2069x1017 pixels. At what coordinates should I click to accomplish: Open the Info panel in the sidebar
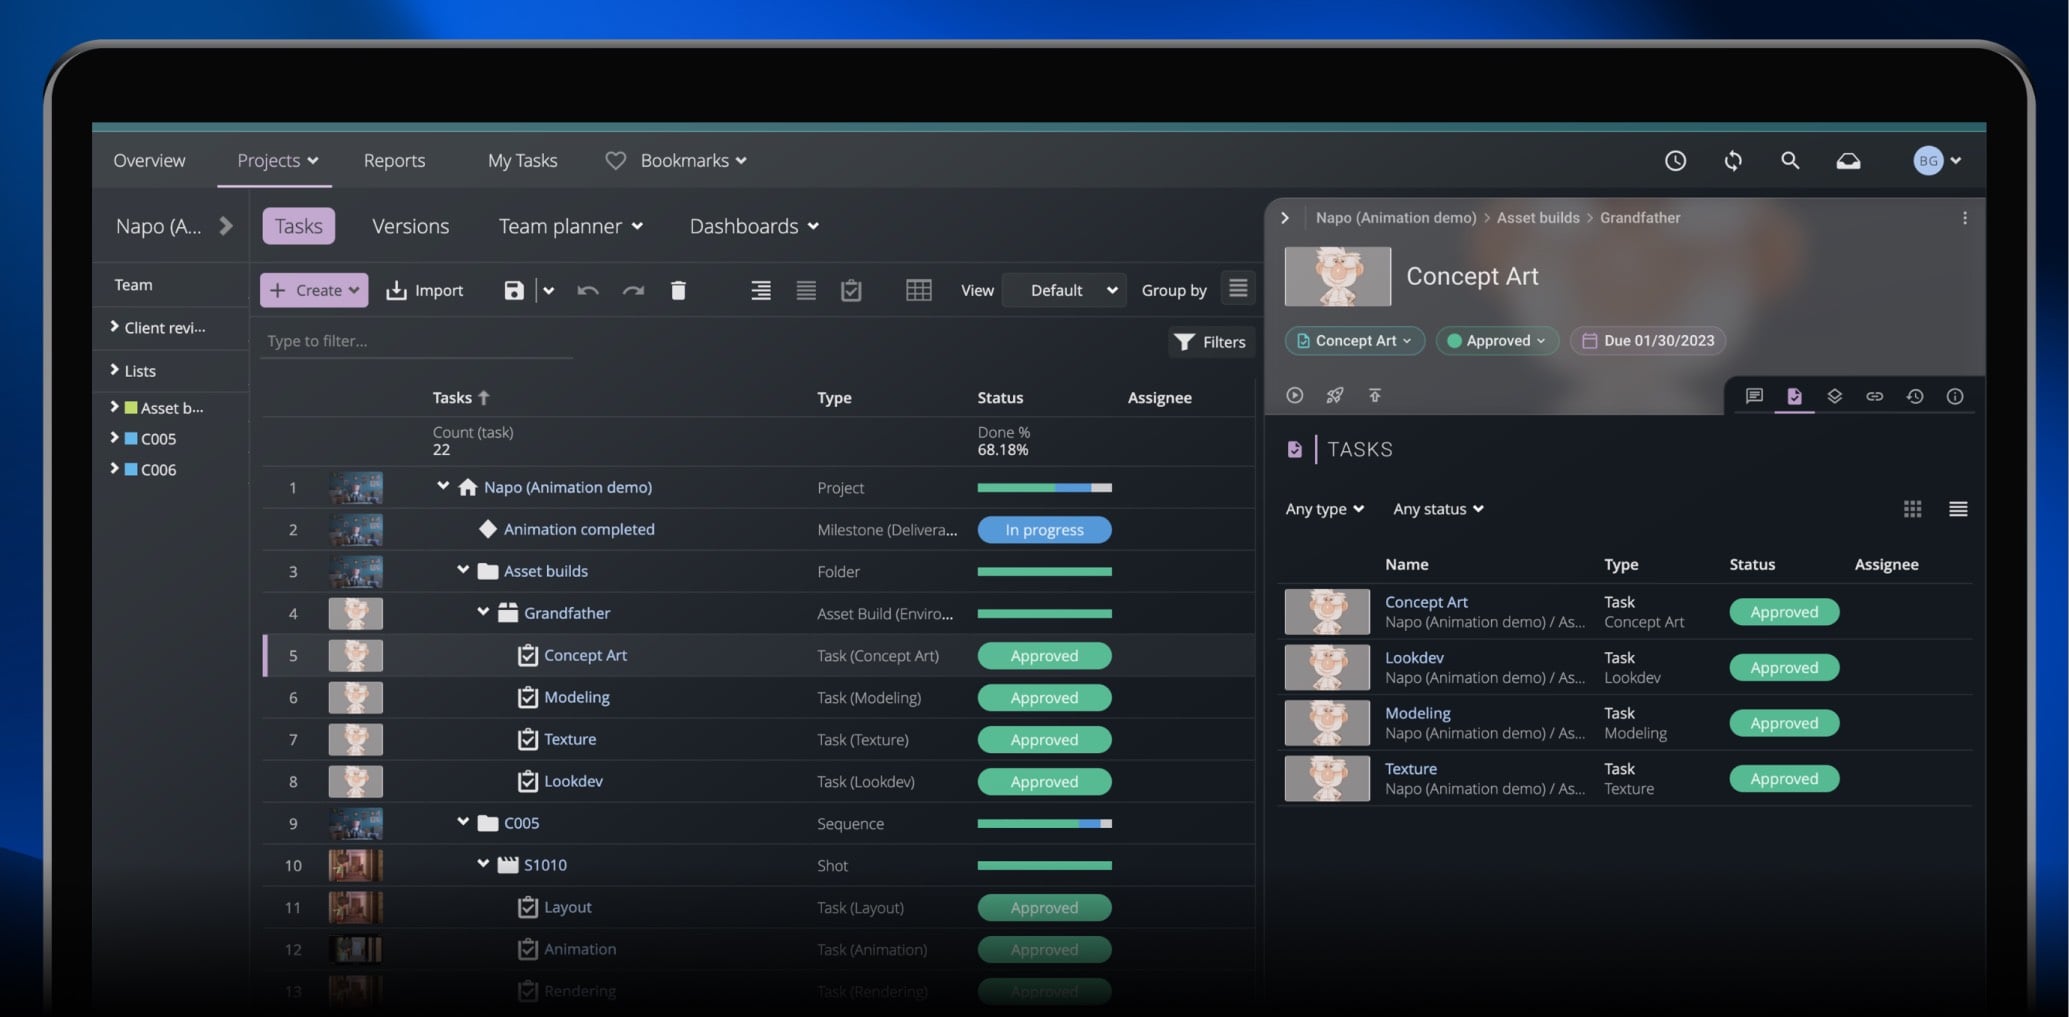(1956, 396)
